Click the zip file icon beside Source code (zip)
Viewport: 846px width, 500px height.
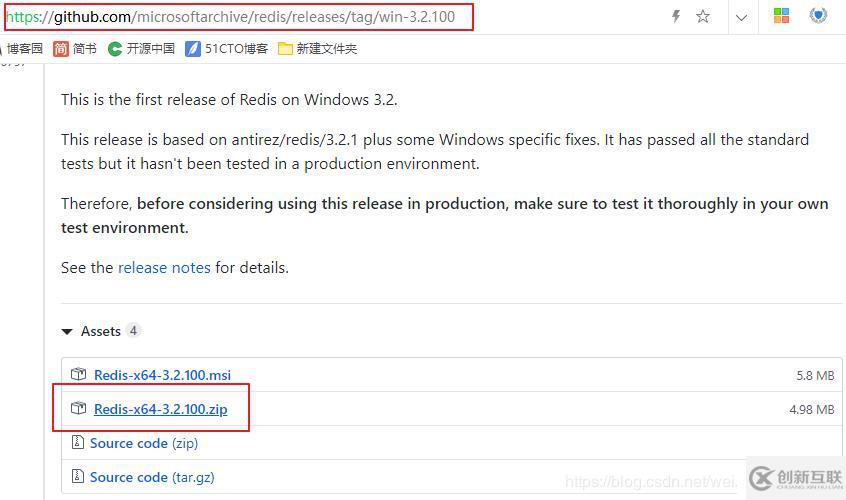(x=78, y=442)
